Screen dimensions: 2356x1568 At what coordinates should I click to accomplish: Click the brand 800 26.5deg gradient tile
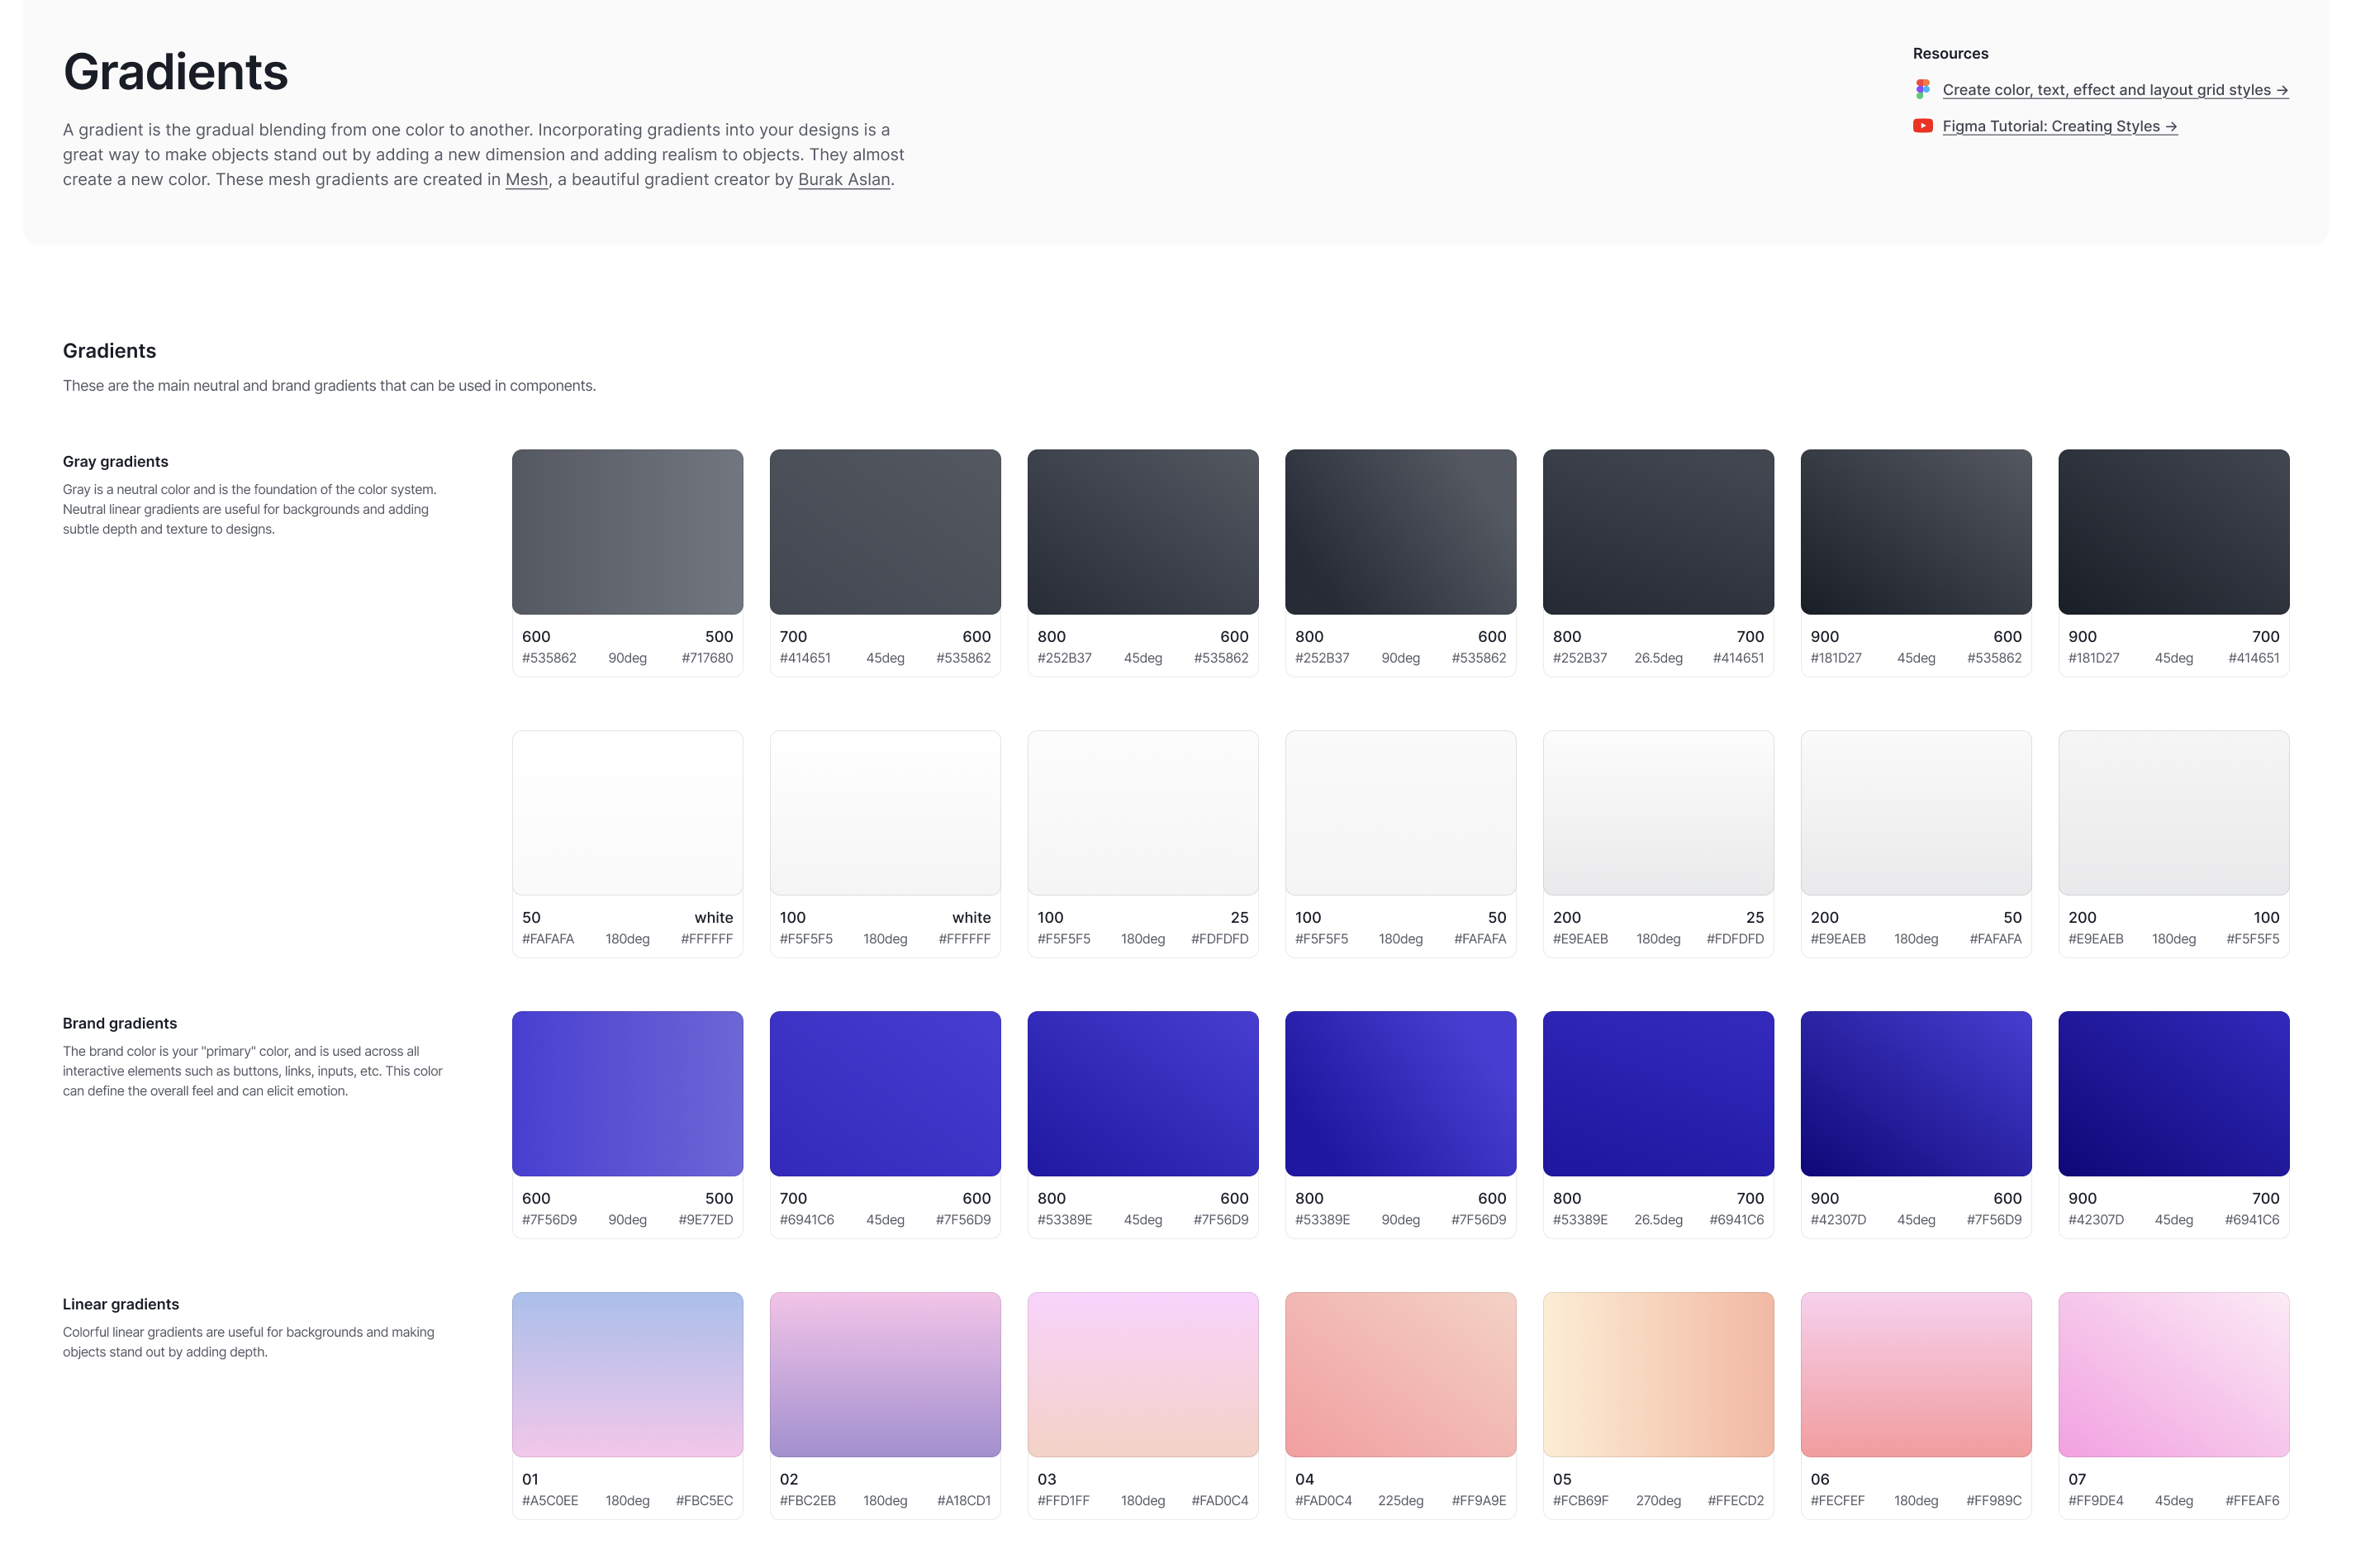coord(1658,1093)
